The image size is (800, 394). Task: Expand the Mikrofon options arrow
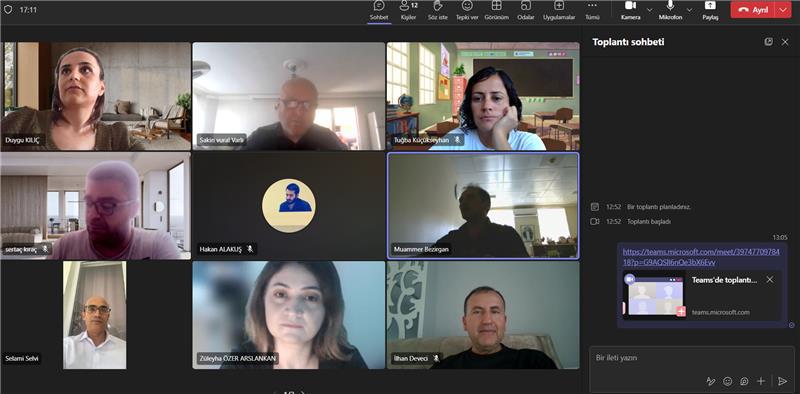point(689,10)
